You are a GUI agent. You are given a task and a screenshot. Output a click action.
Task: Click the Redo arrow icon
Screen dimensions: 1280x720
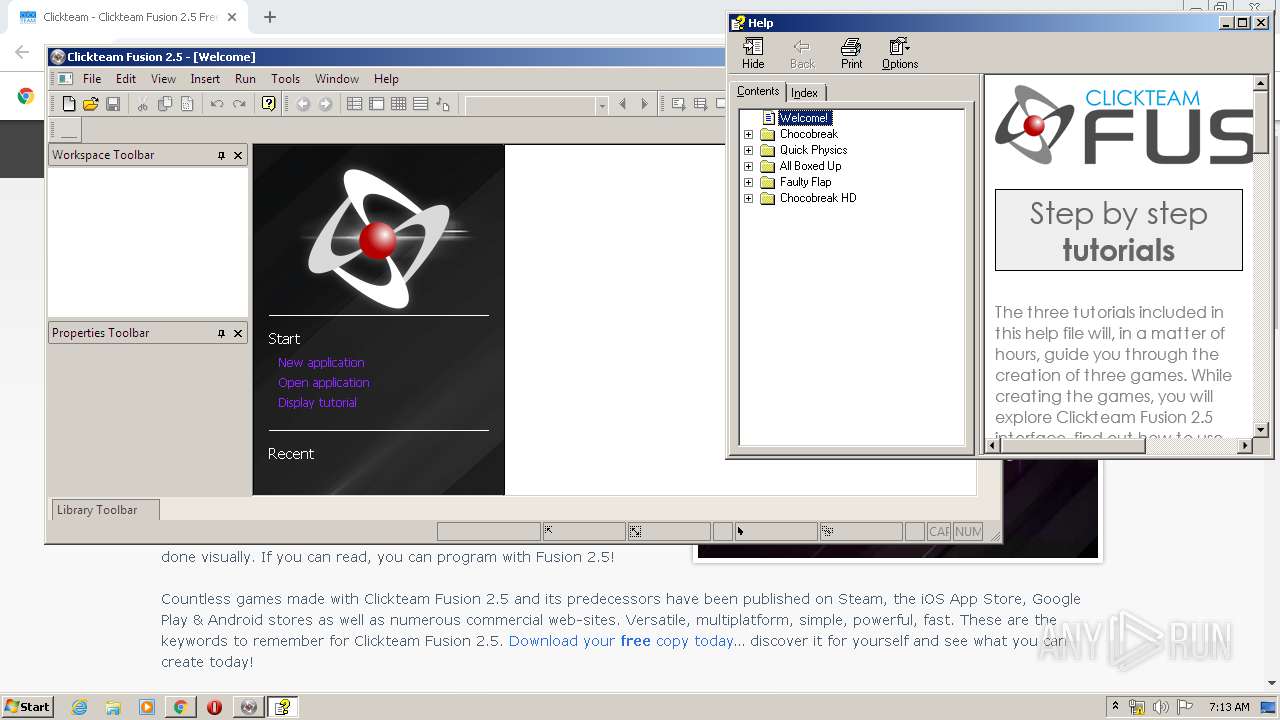pos(239,104)
